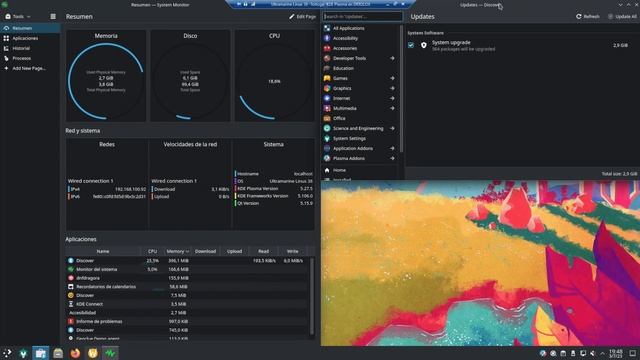Image resolution: width=640 pixels, height=360 pixels.
Task: Go to Home in Discover sidebar
Action: click(360, 170)
